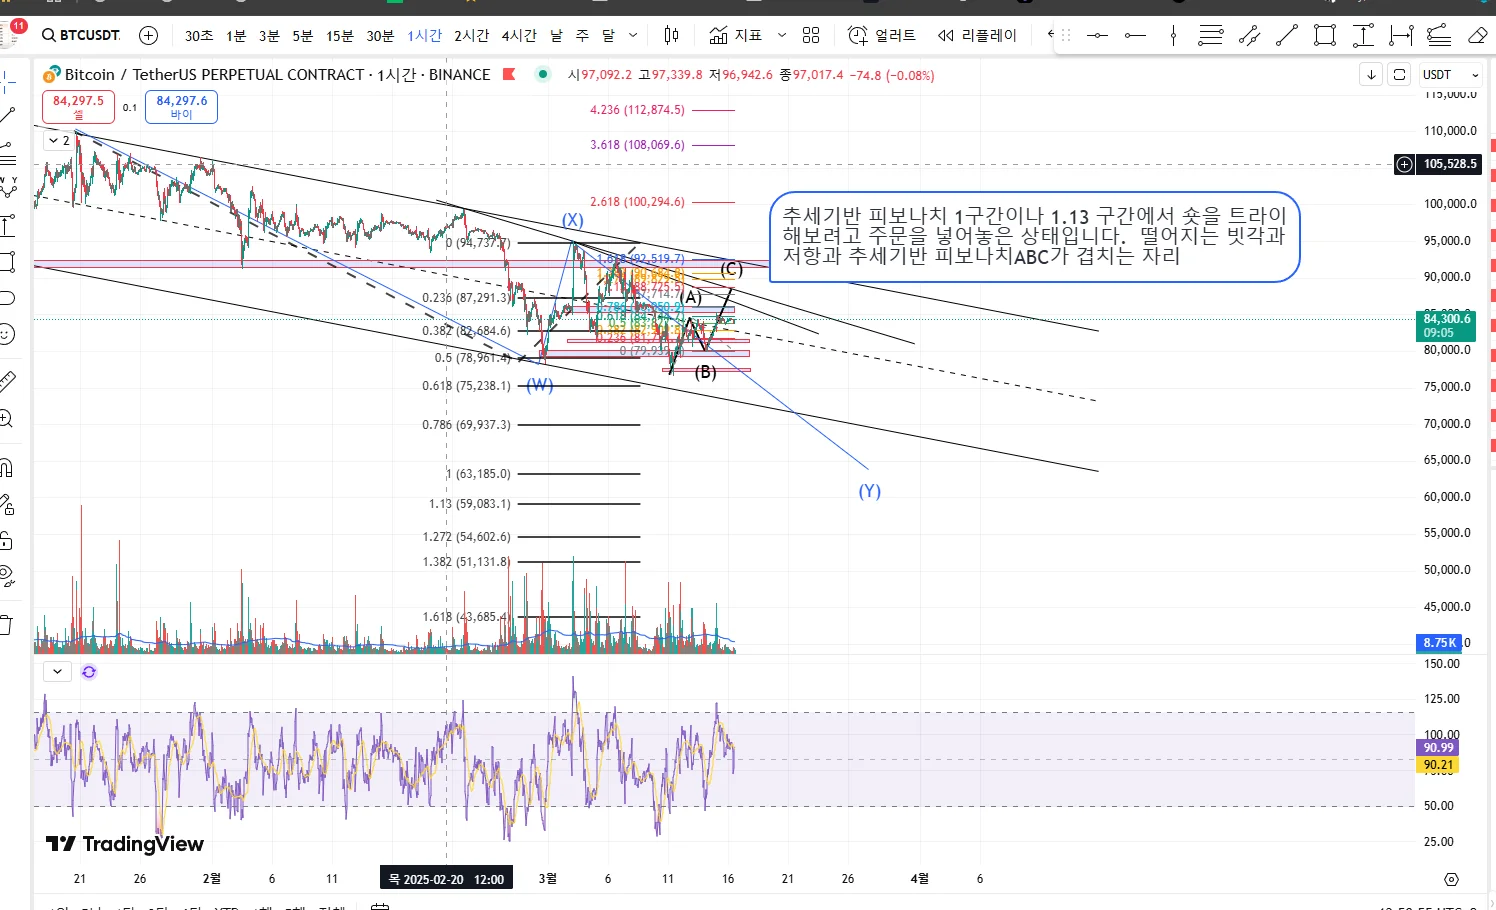Select the trend-based Fib extension tool
This screenshot has height=910, width=1496.
tap(1439, 36)
